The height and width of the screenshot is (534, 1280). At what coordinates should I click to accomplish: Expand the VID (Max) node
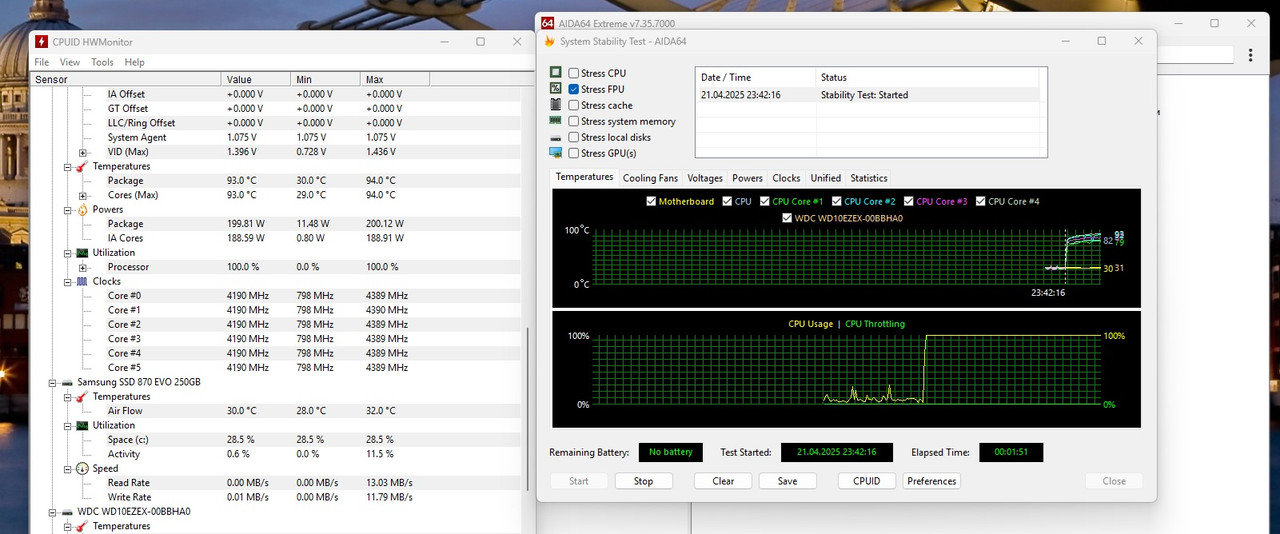(82, 152)
